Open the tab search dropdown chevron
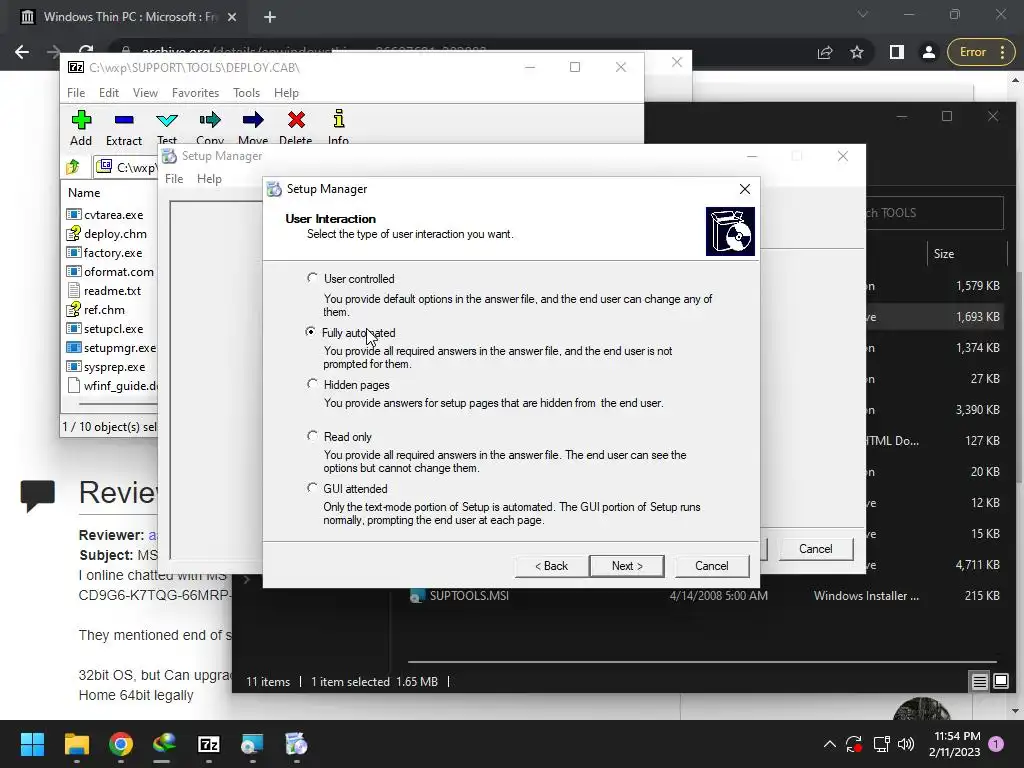The height and width of the screenshot is (768, 1024). pyautogui.click(x=863, y=14)
